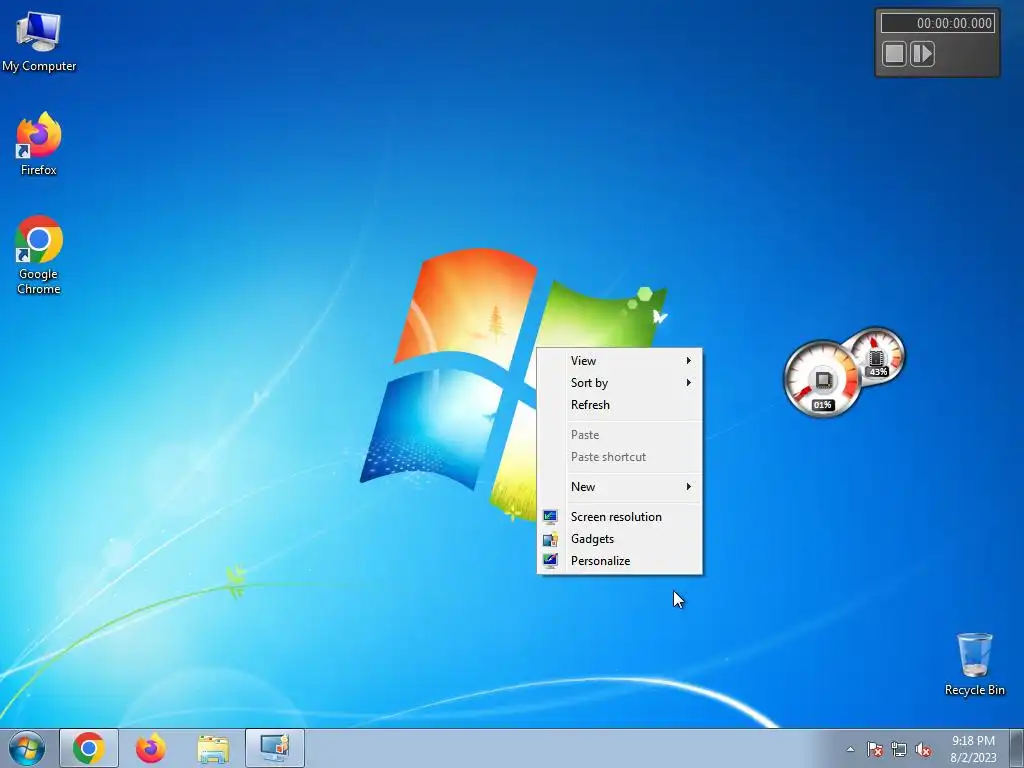Click the network status tray icon

tap(899, 749)
